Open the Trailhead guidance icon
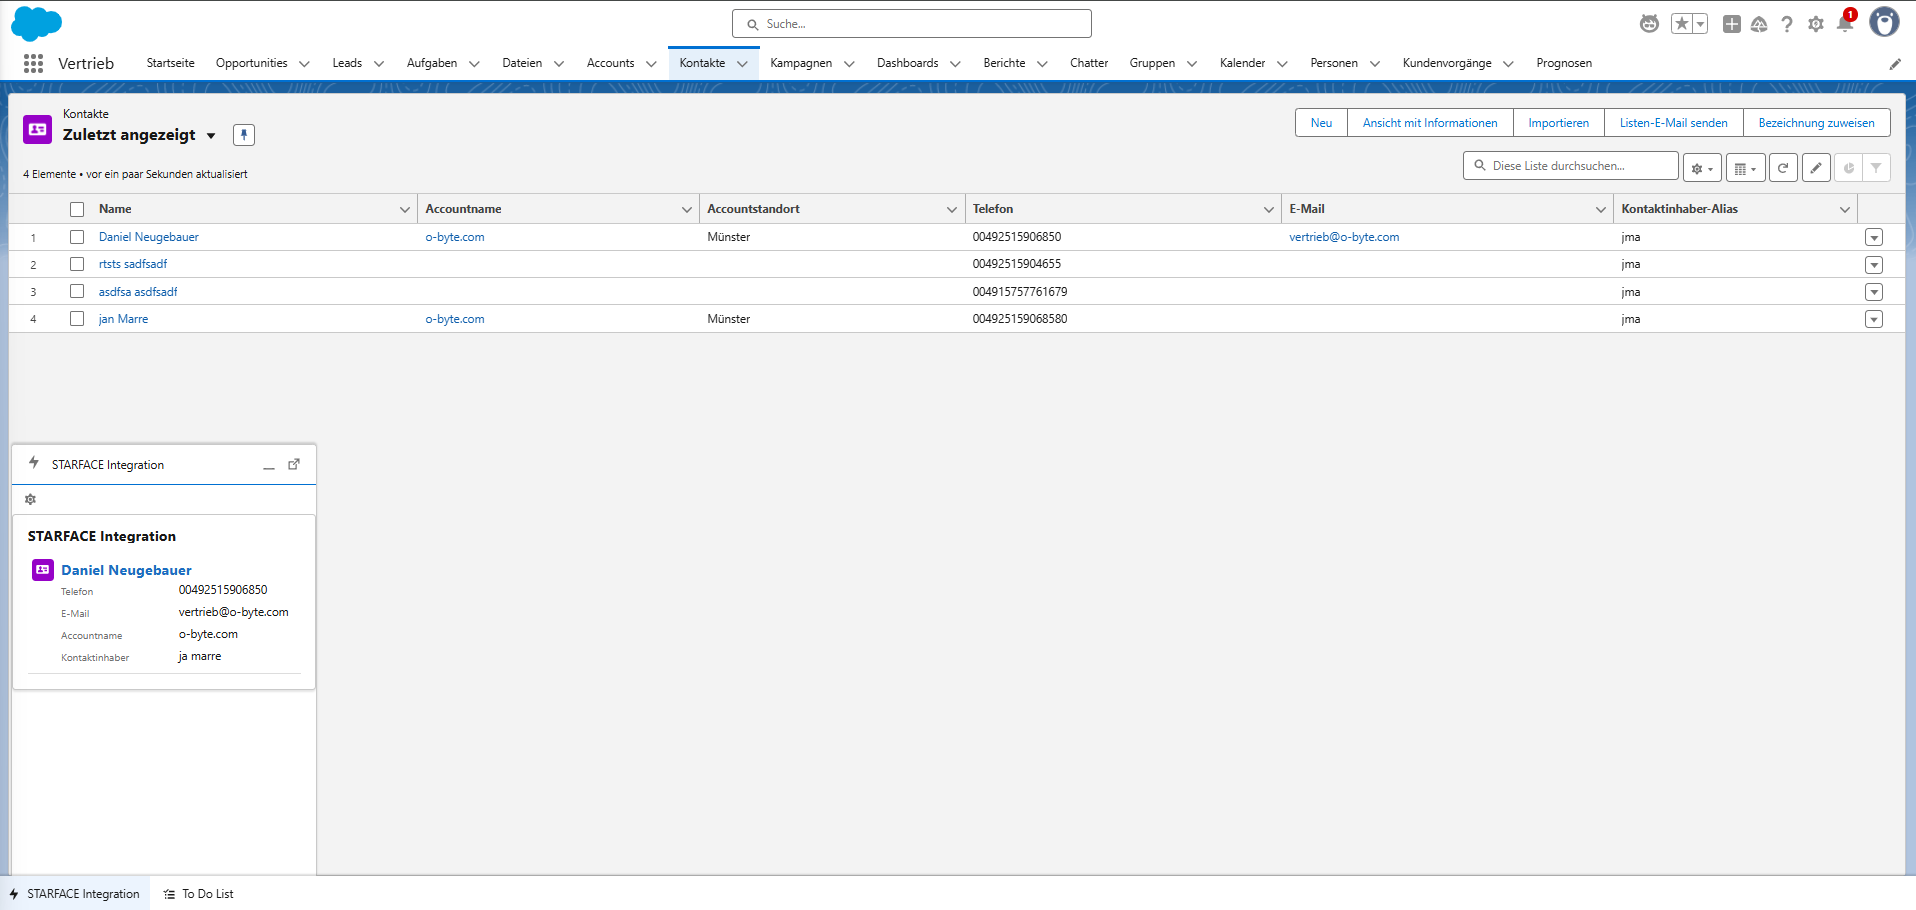This screenshot has height=910, width=1916. point(1759,24)
